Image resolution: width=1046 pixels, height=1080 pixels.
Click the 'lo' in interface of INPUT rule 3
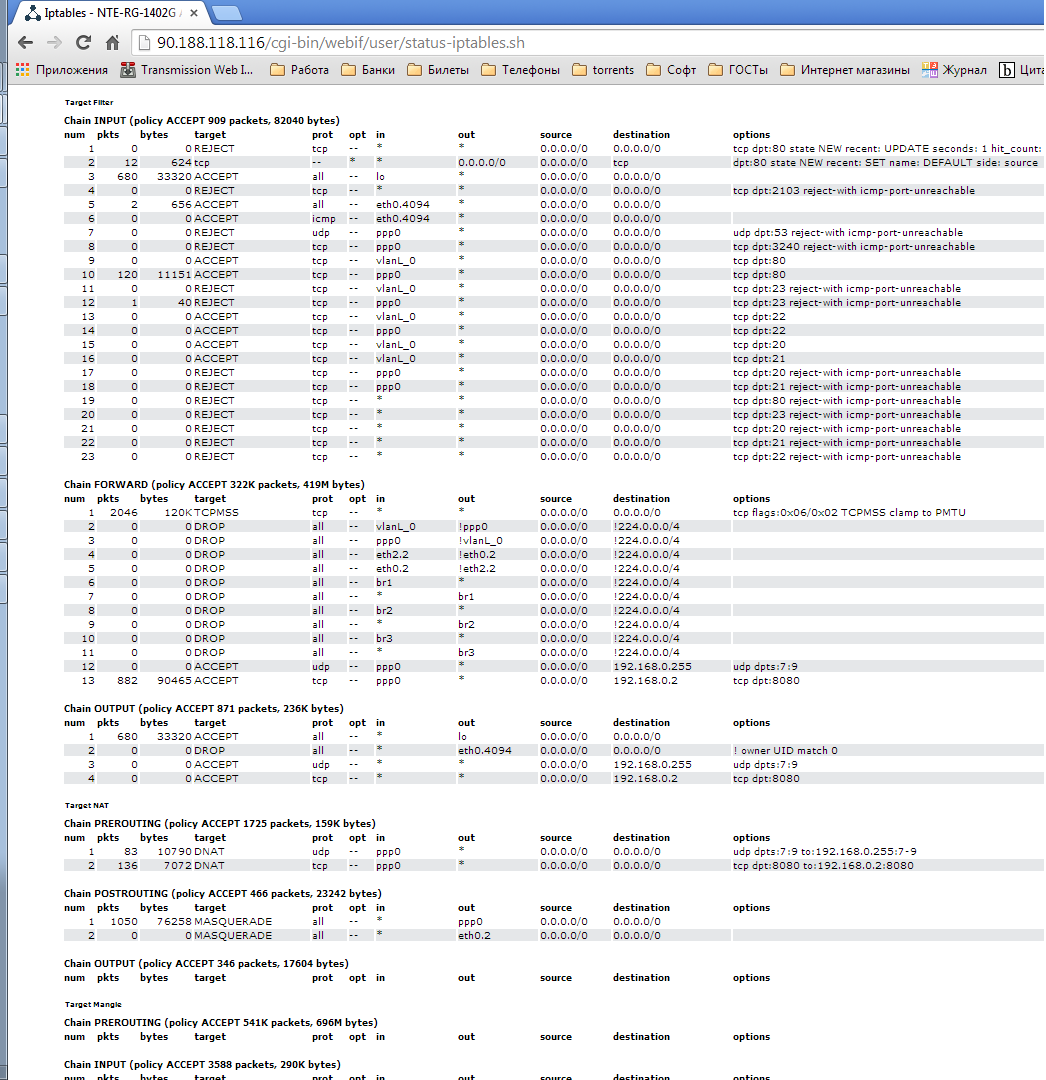point(380,177)
